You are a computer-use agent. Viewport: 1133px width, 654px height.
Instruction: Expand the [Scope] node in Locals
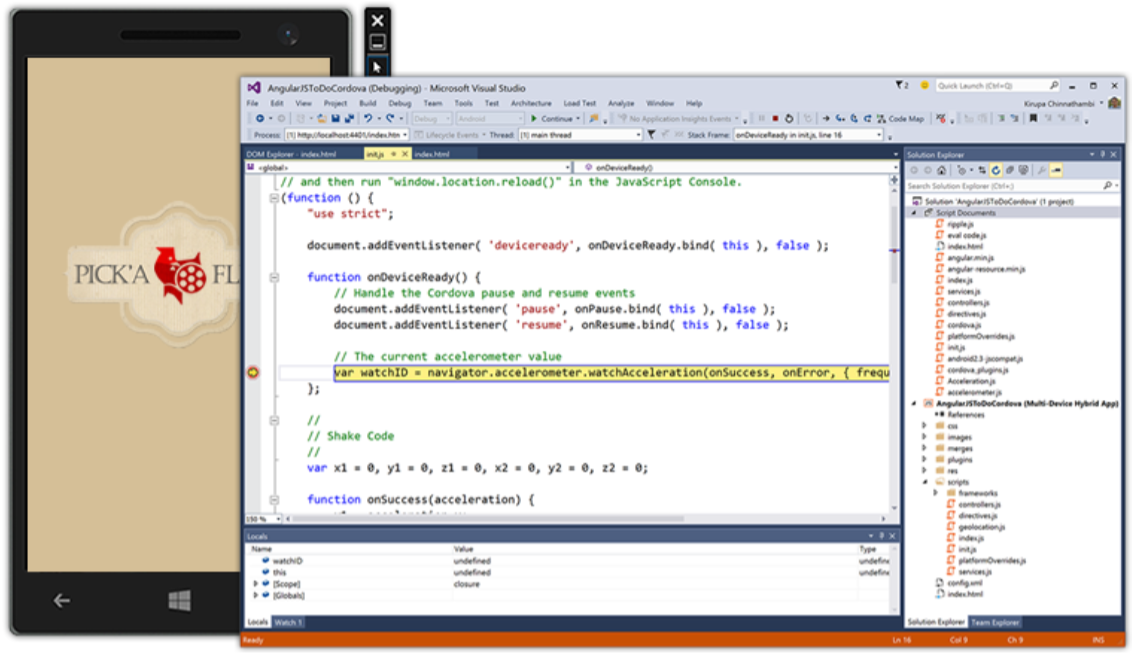tap(256, 584)
